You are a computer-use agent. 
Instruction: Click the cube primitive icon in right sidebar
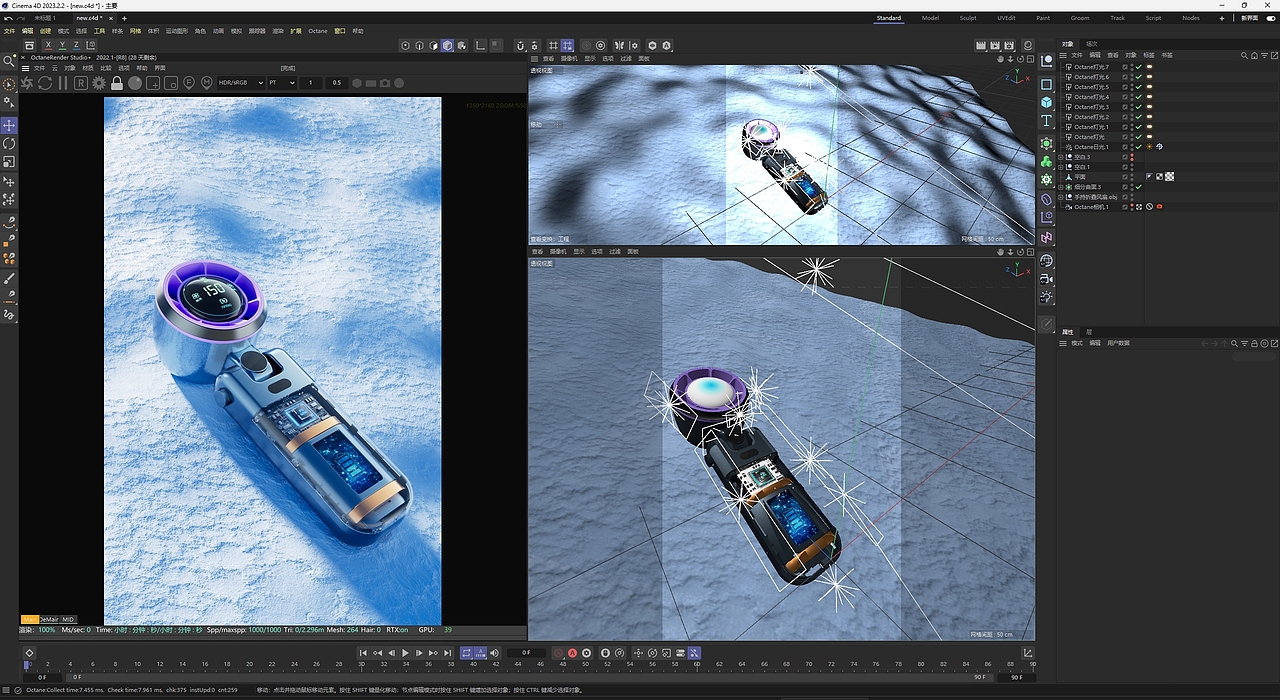pyautogui.click(x=1046, y=101)
